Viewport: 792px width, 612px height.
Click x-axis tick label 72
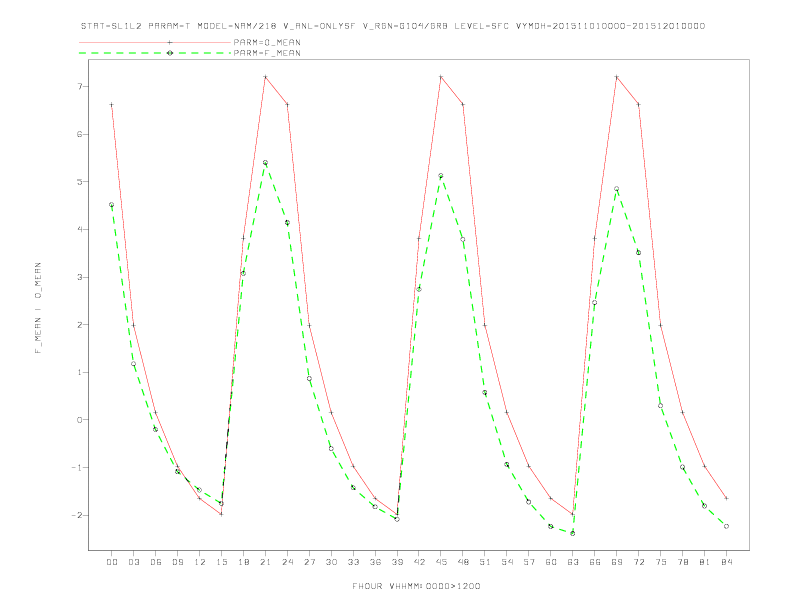[x=638, y=562]
